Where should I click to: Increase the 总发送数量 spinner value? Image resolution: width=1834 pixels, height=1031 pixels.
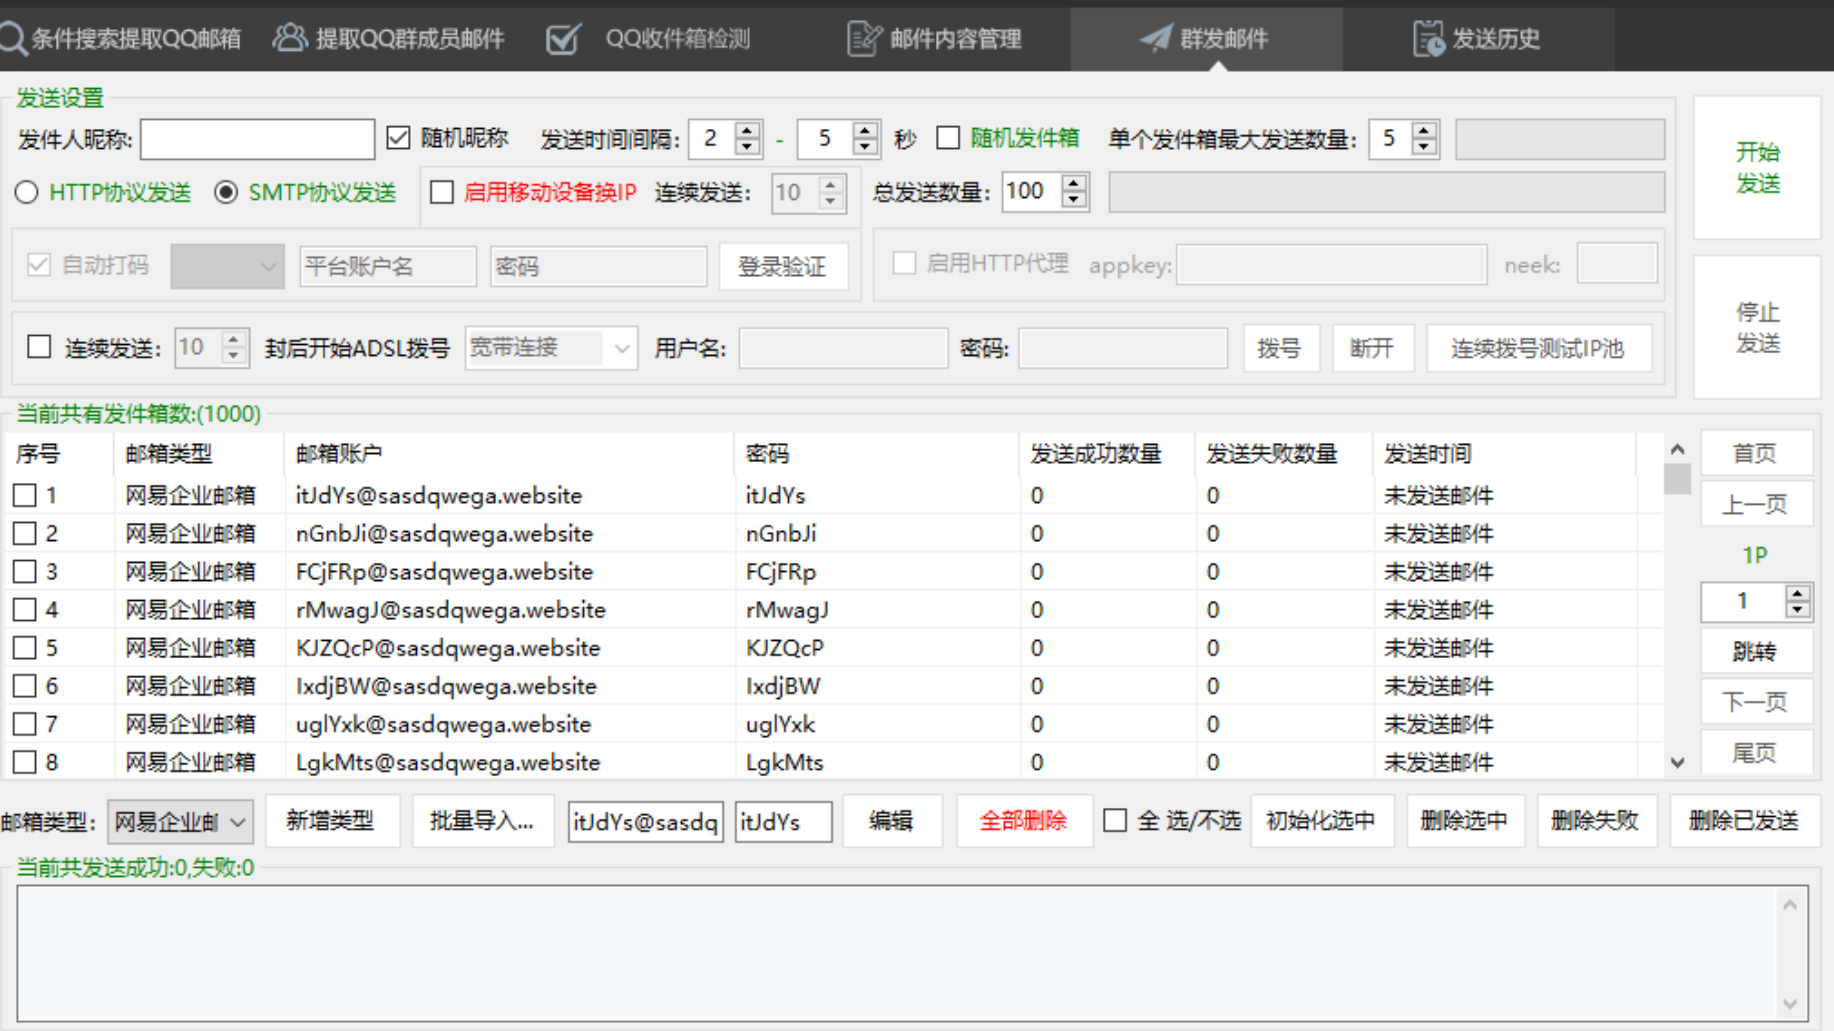point(1074,184)
